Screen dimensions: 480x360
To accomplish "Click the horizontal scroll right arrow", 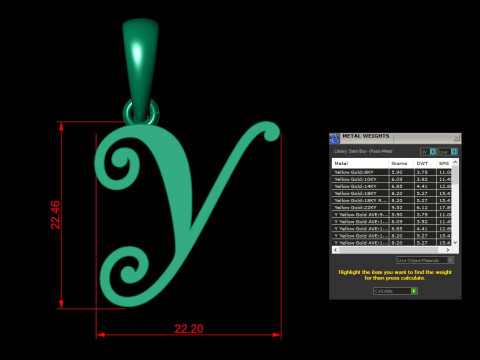I will click(448, 250).
